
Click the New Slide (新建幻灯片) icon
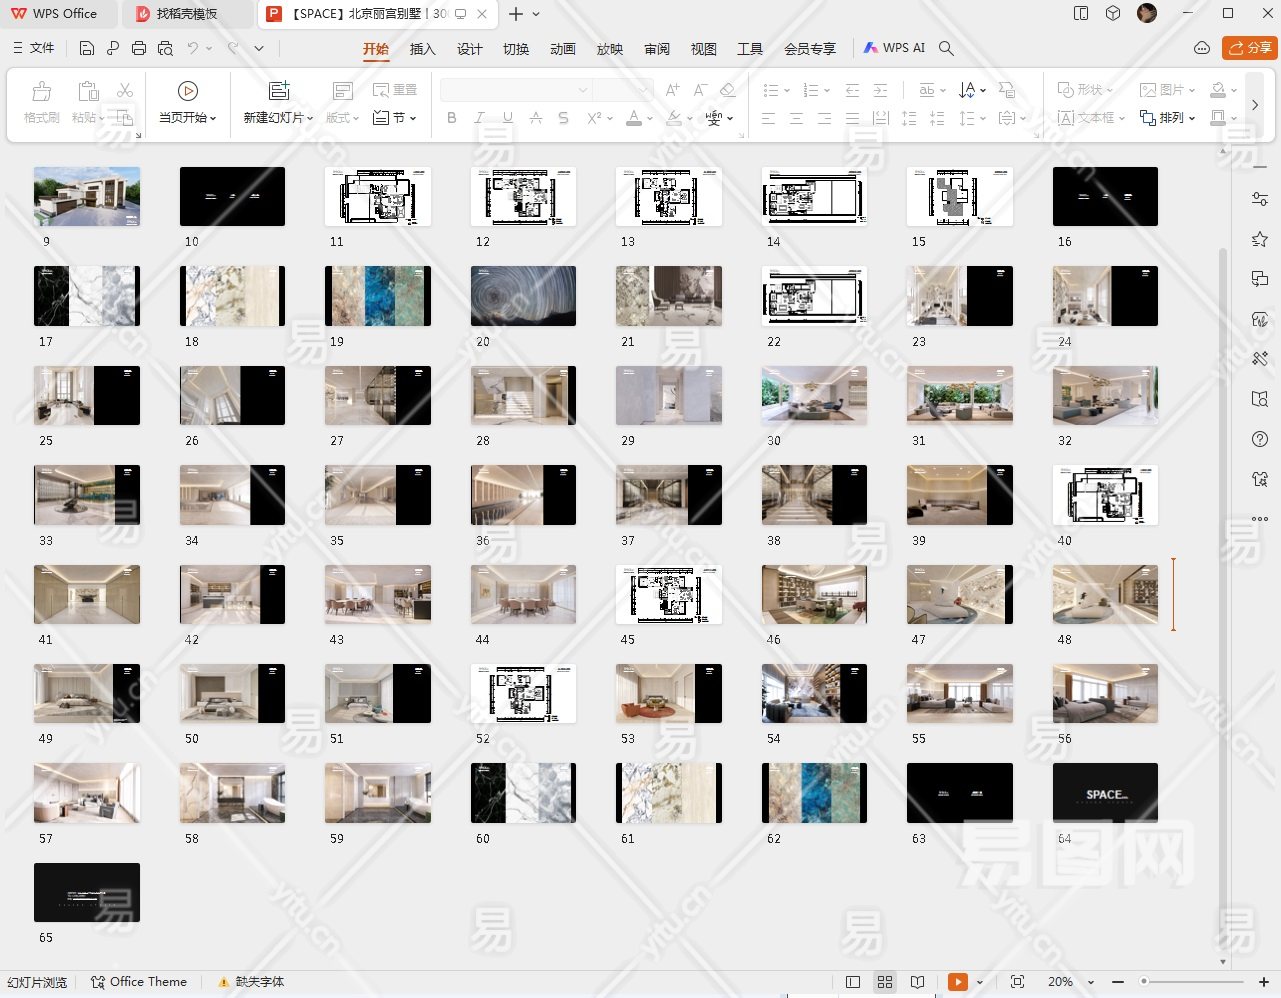click(279, 91)
